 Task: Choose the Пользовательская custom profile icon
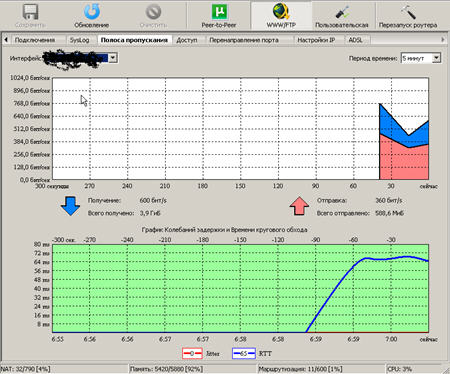(x=342, y=13)
